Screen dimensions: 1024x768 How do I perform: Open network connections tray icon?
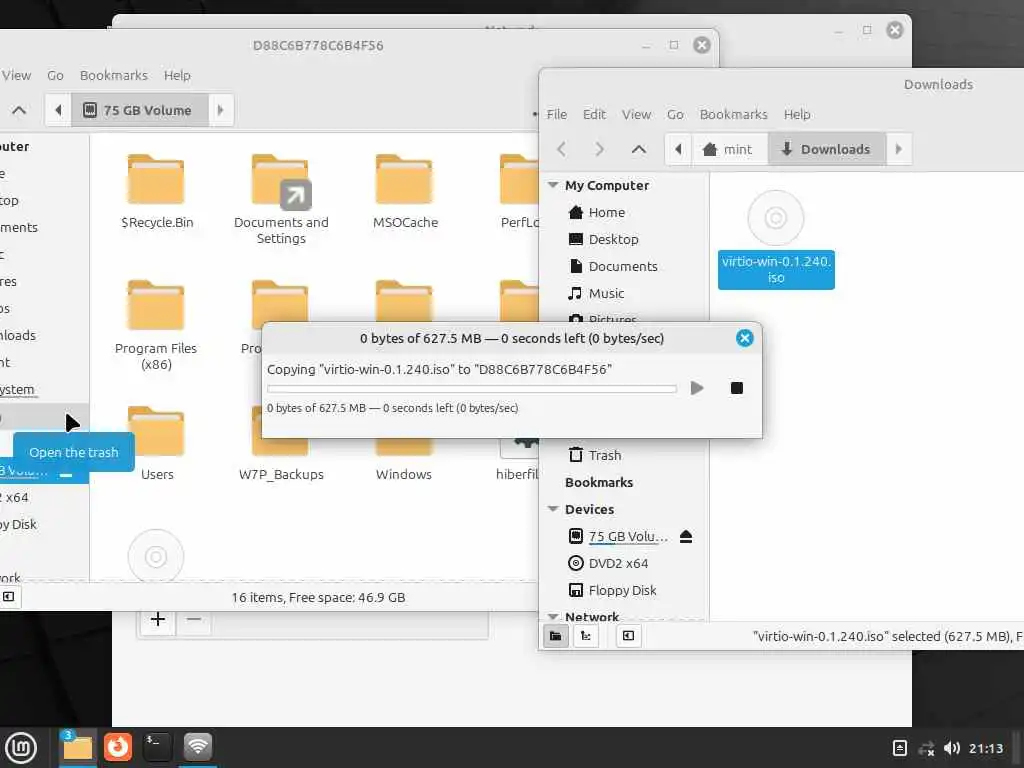pos(926,748)
